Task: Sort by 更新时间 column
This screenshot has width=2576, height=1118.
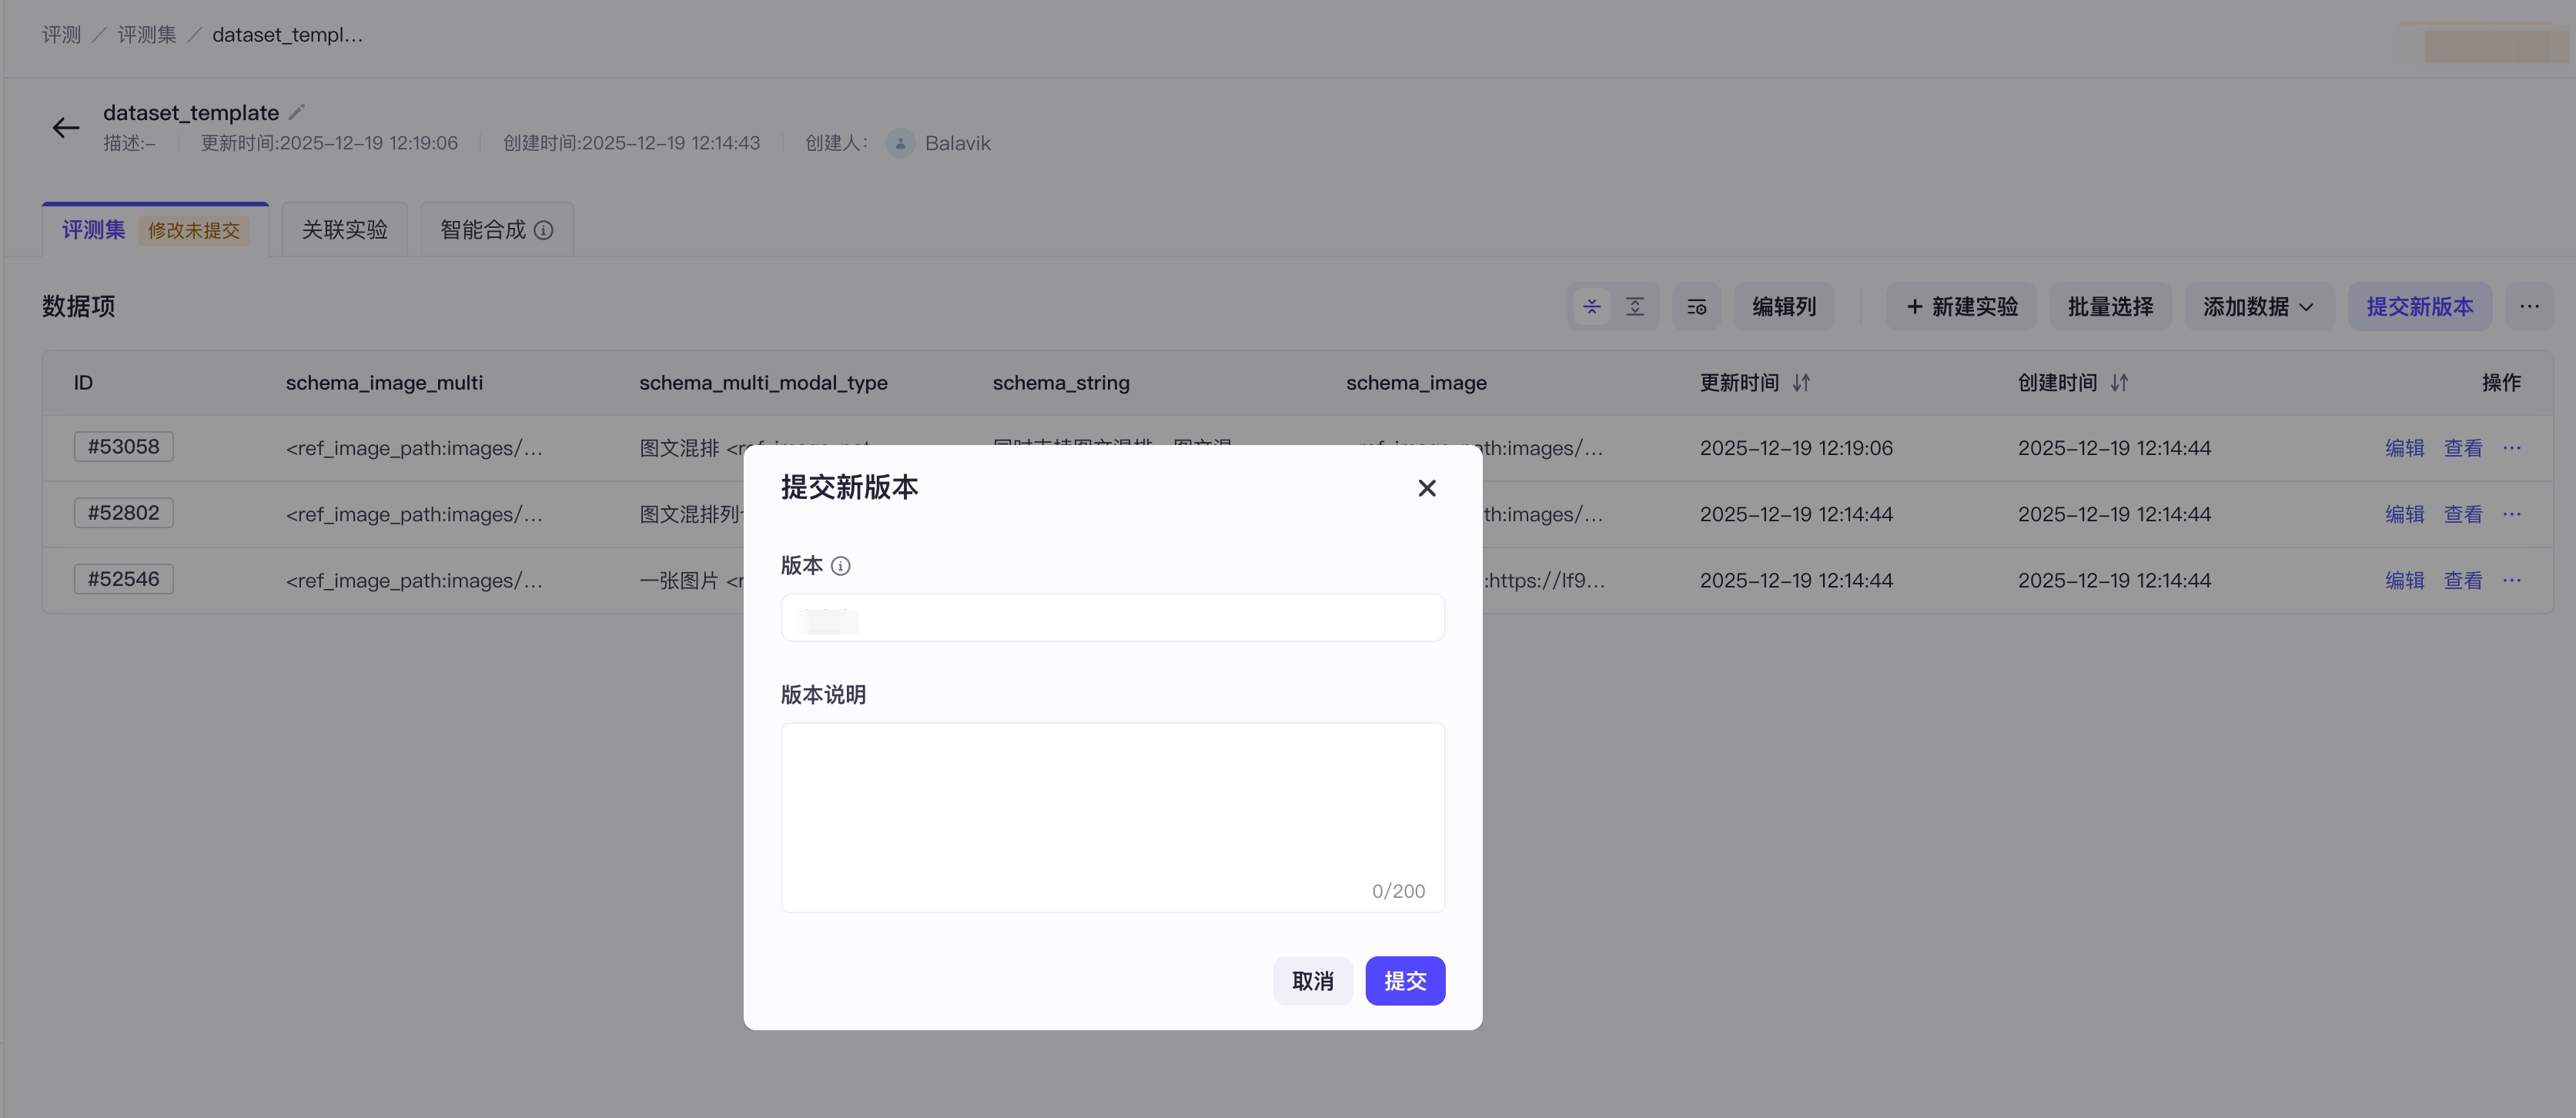Action: tap(1801, 383)
